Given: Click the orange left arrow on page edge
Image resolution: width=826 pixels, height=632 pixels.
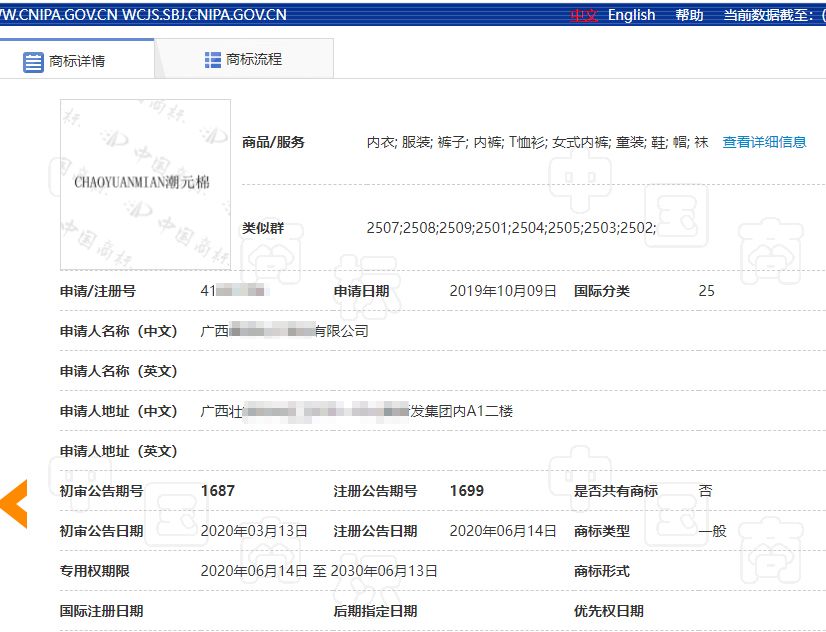Looking at the screenshot, I should pos(12,503).
